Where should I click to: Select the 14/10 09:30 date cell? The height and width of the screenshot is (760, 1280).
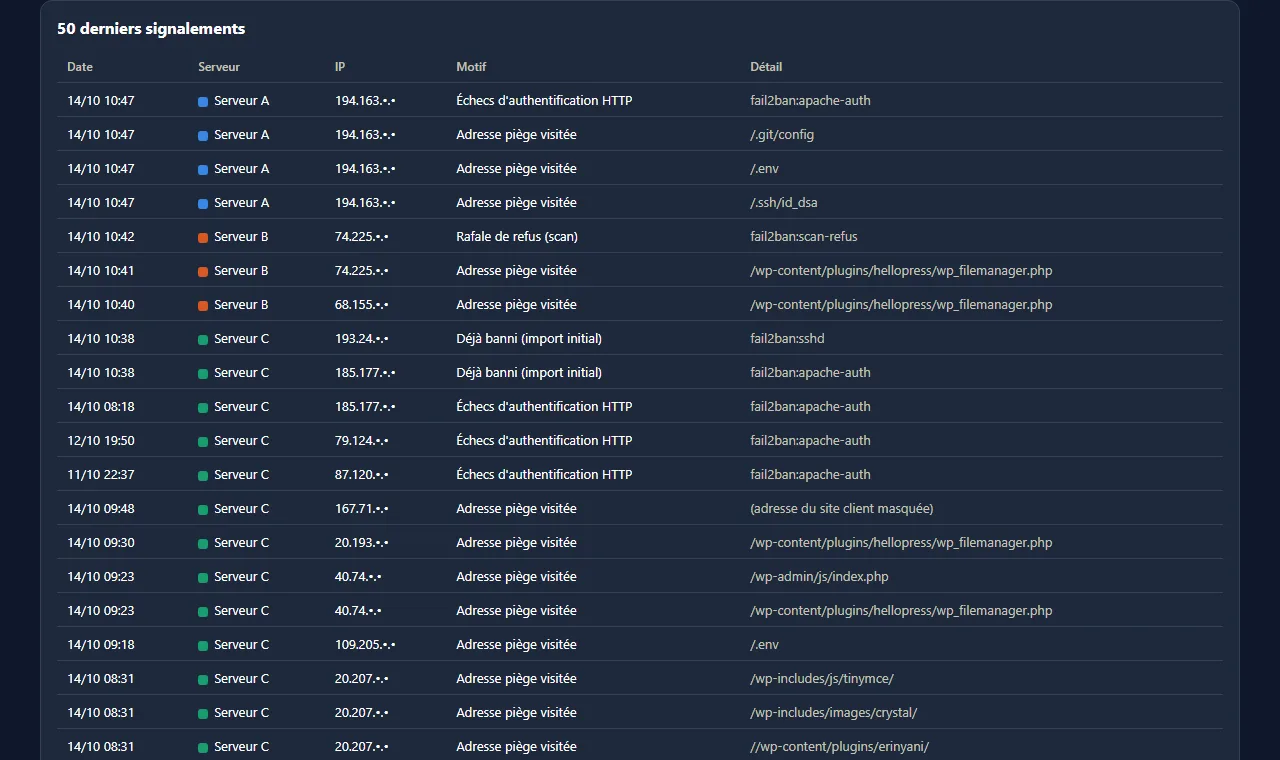101,543
